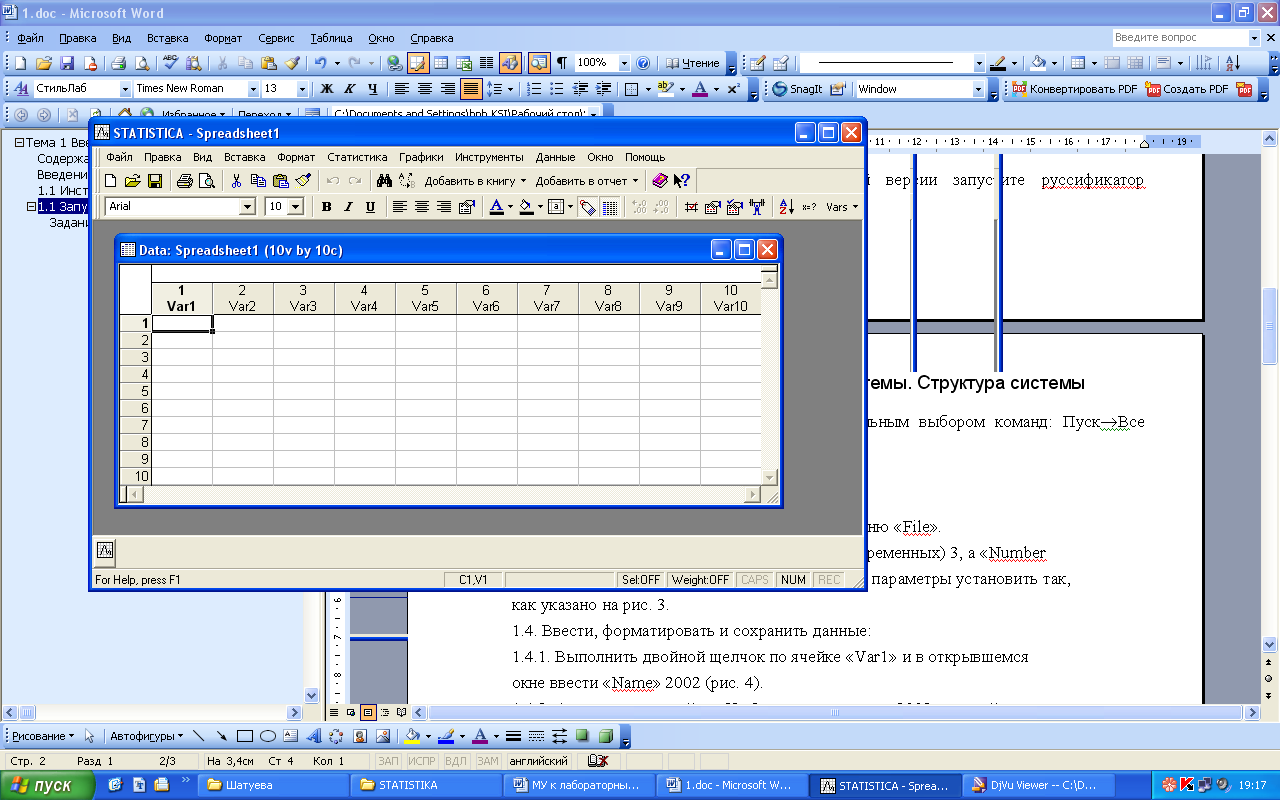The image size is (1280, 800).
Task: Click STATISTICA fill color bucket swatch
Action: tap(526, 207)
